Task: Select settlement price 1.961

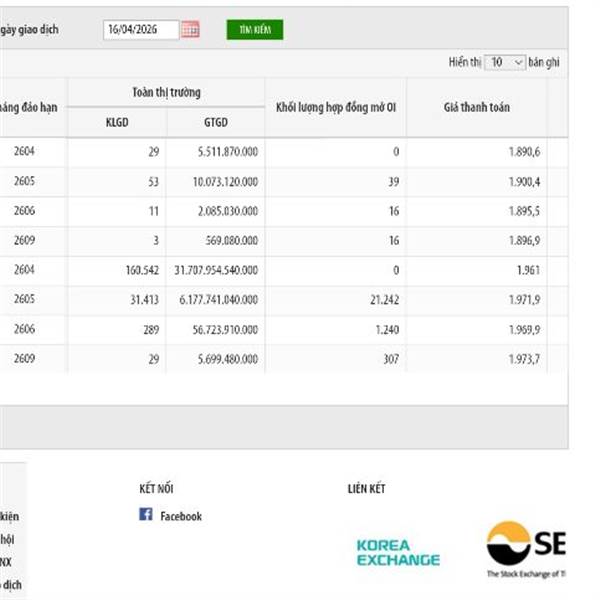Action: point(528,271)
